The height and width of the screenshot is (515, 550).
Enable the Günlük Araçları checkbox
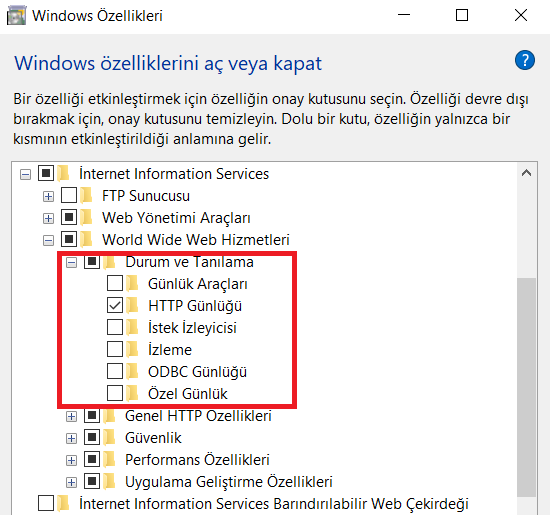click(x=115, y=283)
